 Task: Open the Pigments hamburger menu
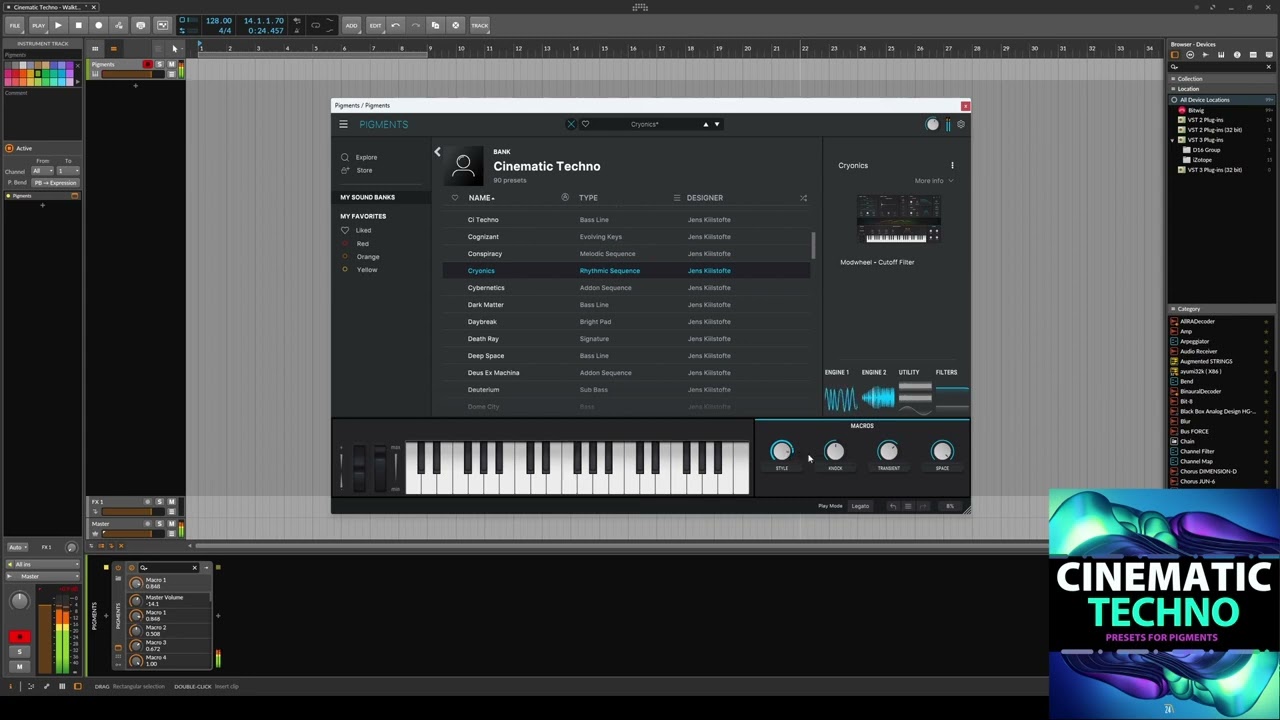point(343,124)
